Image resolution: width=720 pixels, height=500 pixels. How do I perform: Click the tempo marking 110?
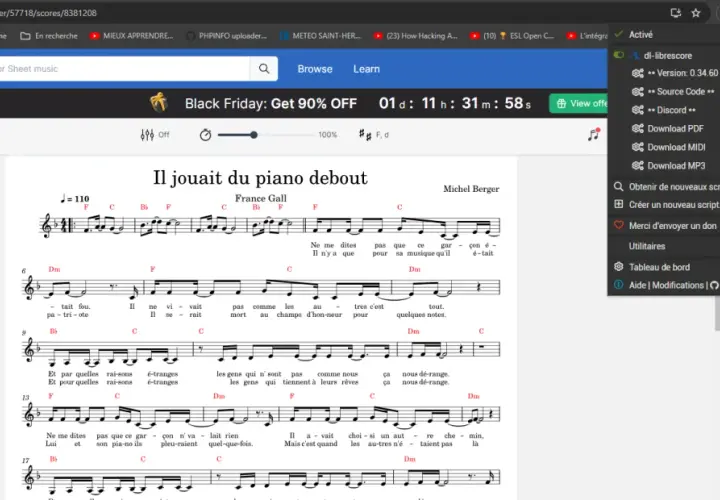(75, 199)
